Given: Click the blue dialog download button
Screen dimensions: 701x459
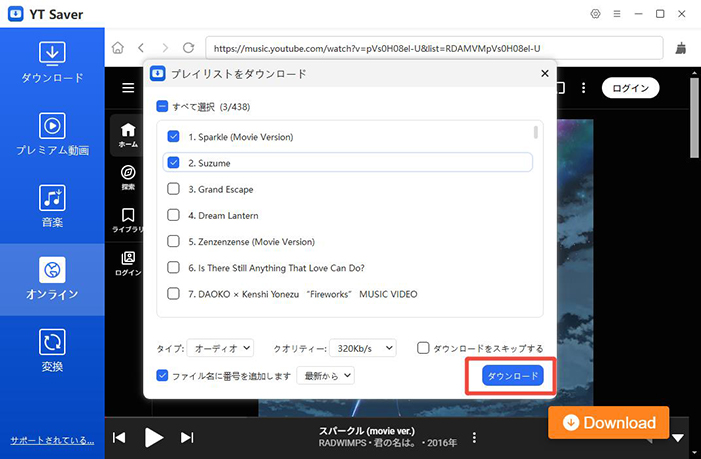Looking at the screenshot, I should (513, 375).
